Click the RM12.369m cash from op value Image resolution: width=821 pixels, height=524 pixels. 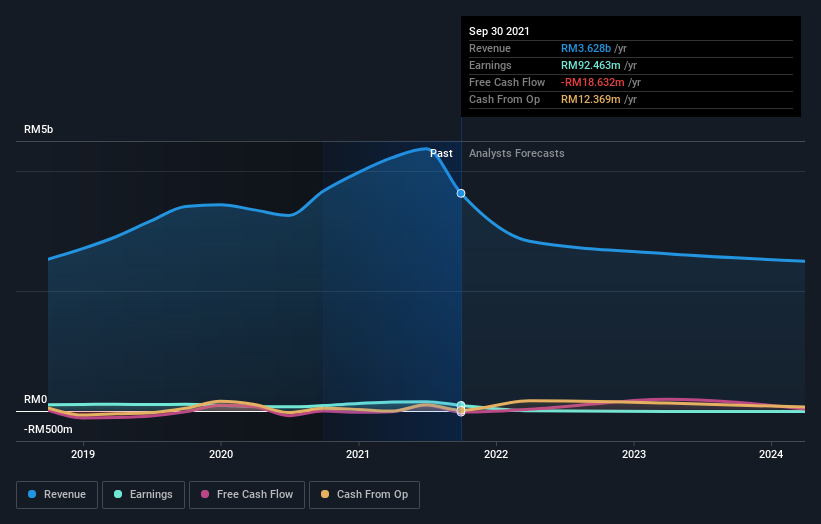pos(591,99)
